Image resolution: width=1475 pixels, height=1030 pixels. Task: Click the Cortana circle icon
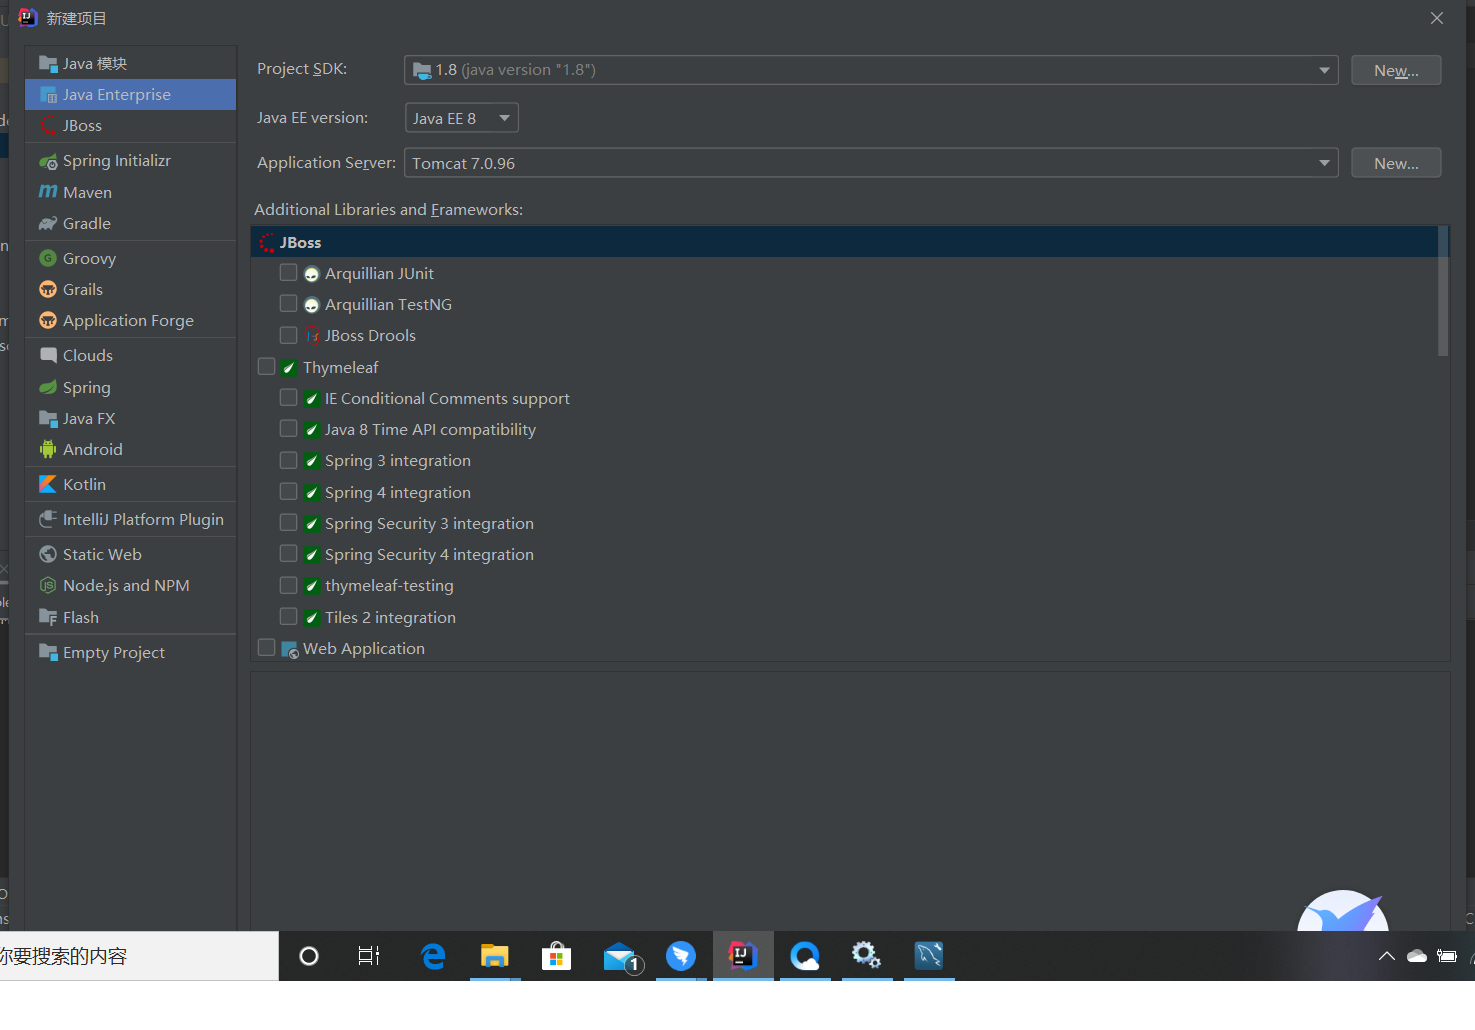(x=309, y=957)
